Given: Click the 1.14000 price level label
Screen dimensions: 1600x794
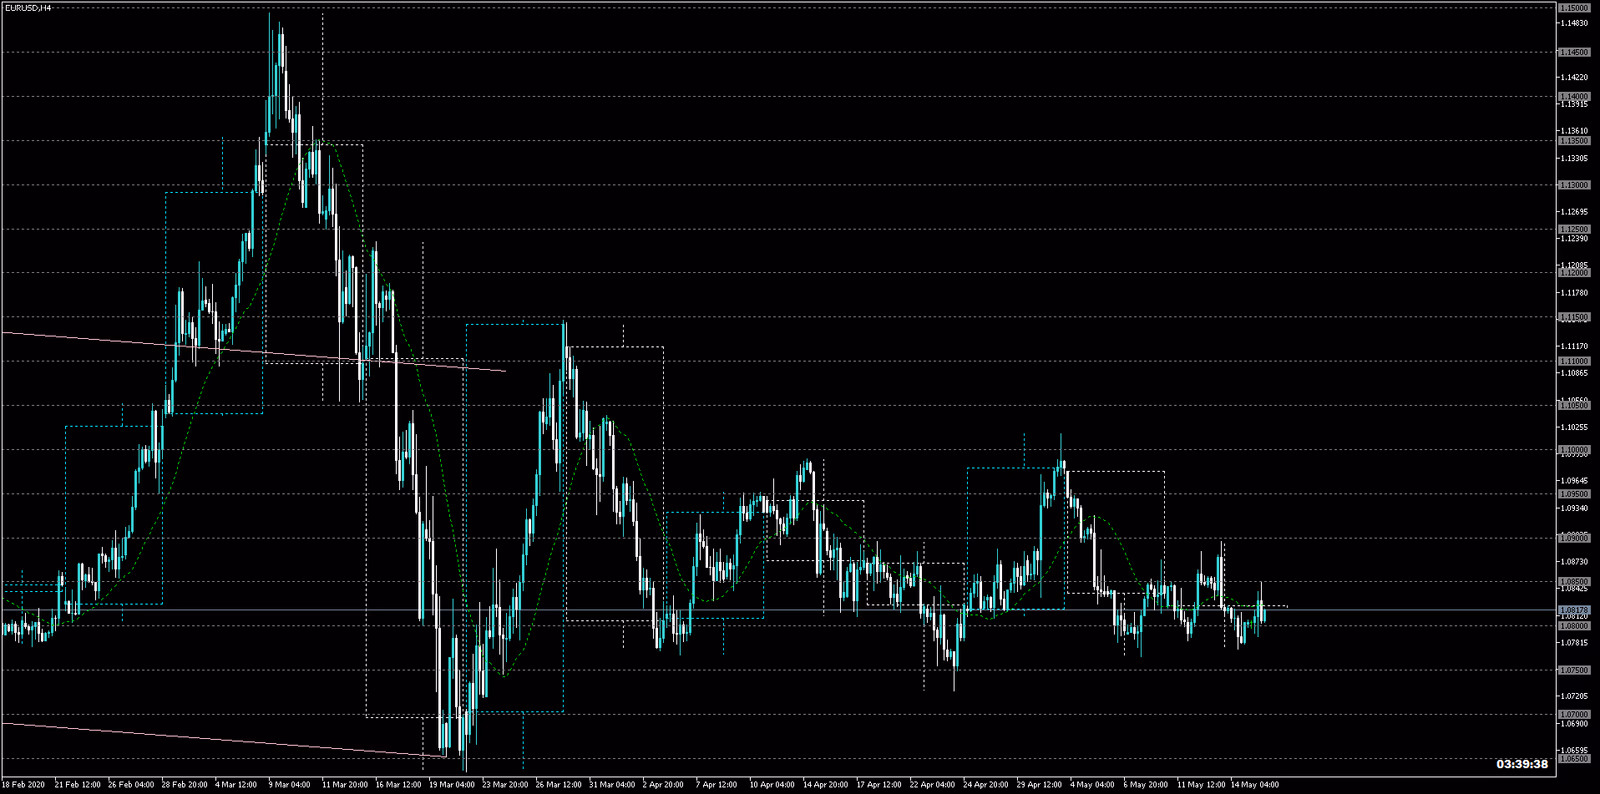Looking at the screenshot, I should tap(1574, 97).
